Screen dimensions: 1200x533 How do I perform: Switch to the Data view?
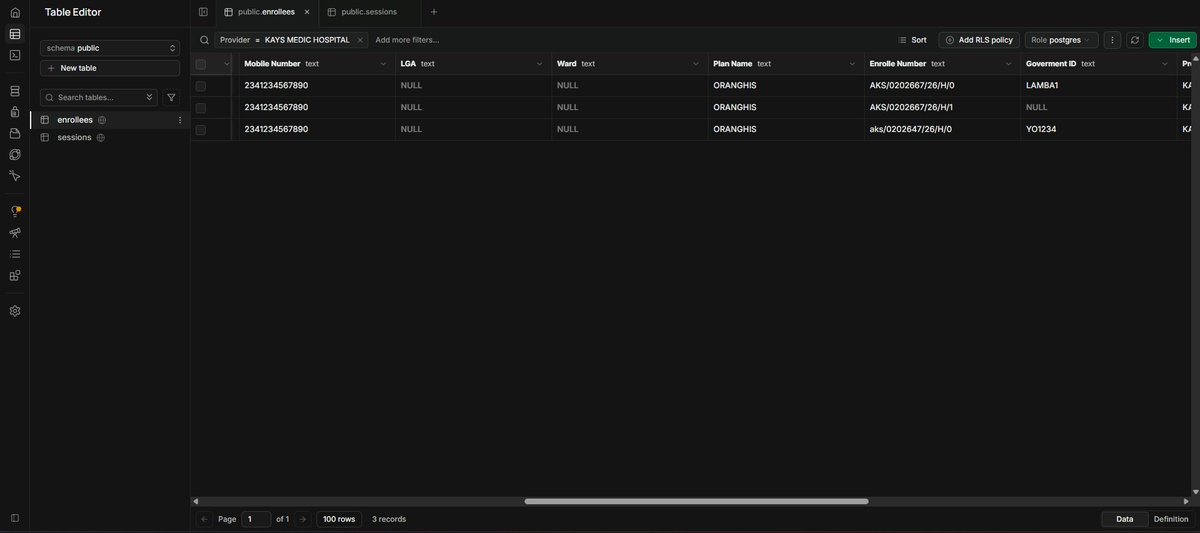(x=1125, y=519)
